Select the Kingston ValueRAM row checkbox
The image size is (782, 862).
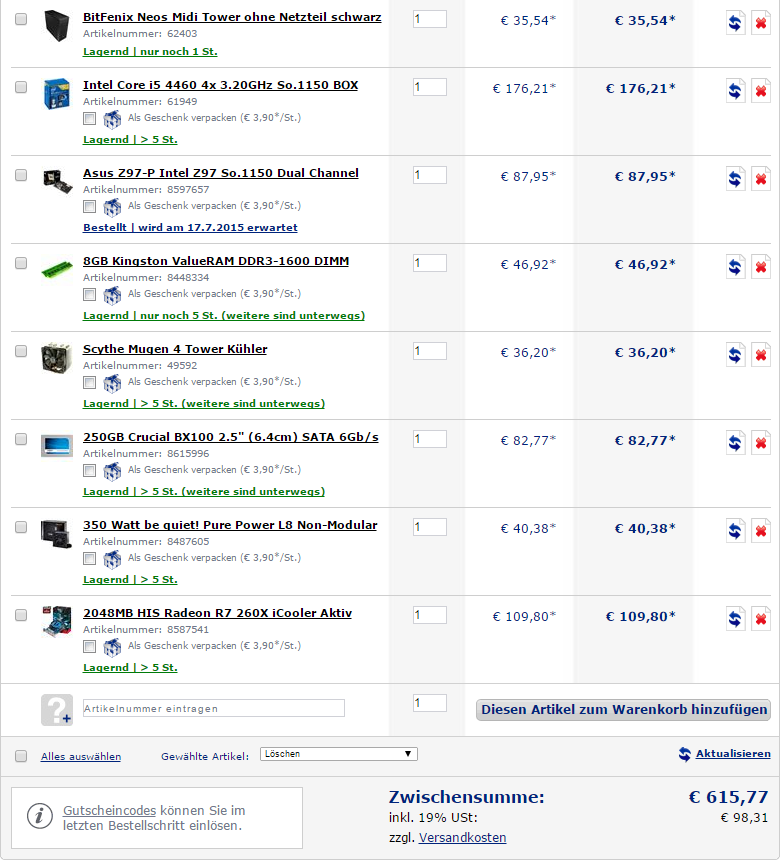pyautogui.click(x=21, y=263)
